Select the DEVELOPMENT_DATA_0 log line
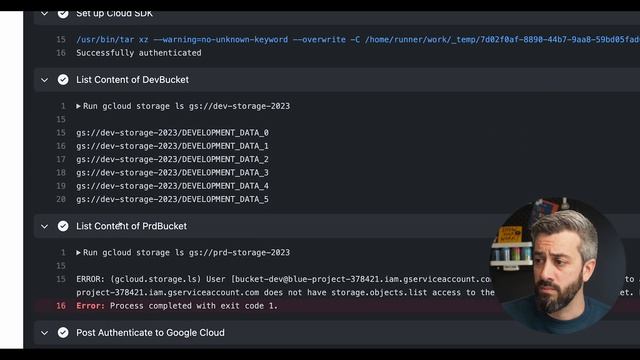 172,133
